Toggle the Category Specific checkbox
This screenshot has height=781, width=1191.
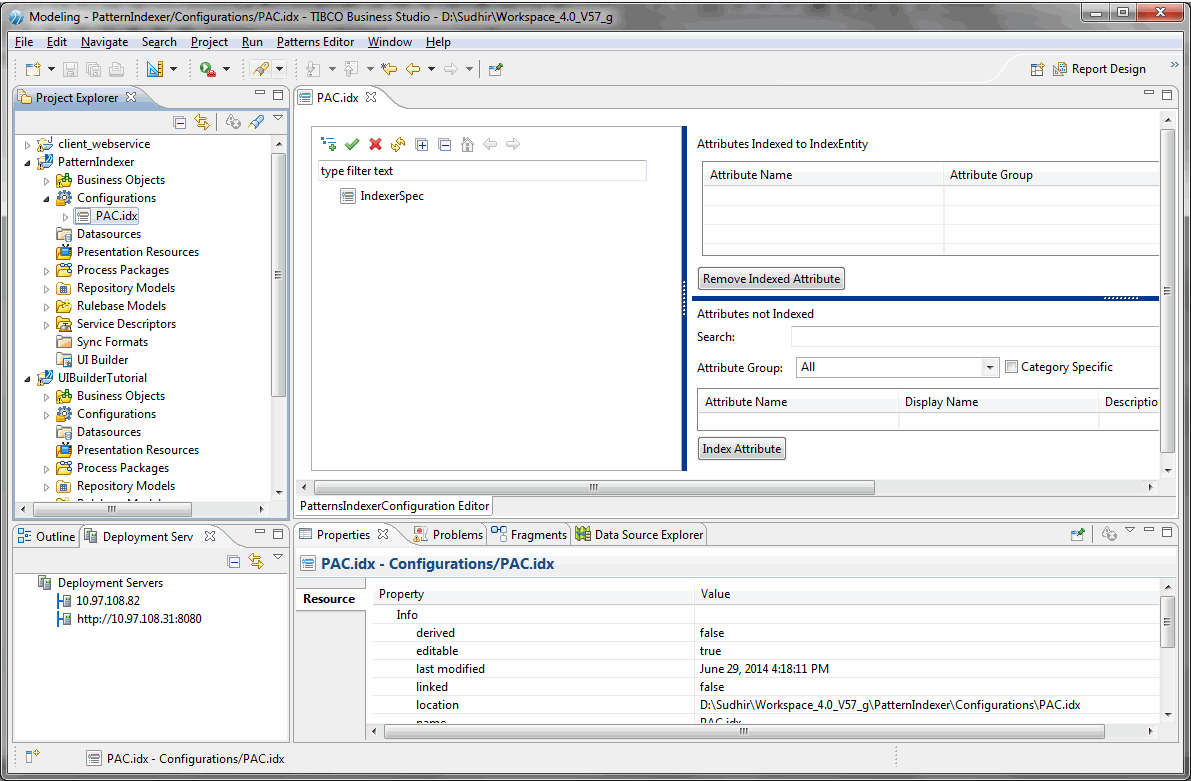tap(1011, 367)
